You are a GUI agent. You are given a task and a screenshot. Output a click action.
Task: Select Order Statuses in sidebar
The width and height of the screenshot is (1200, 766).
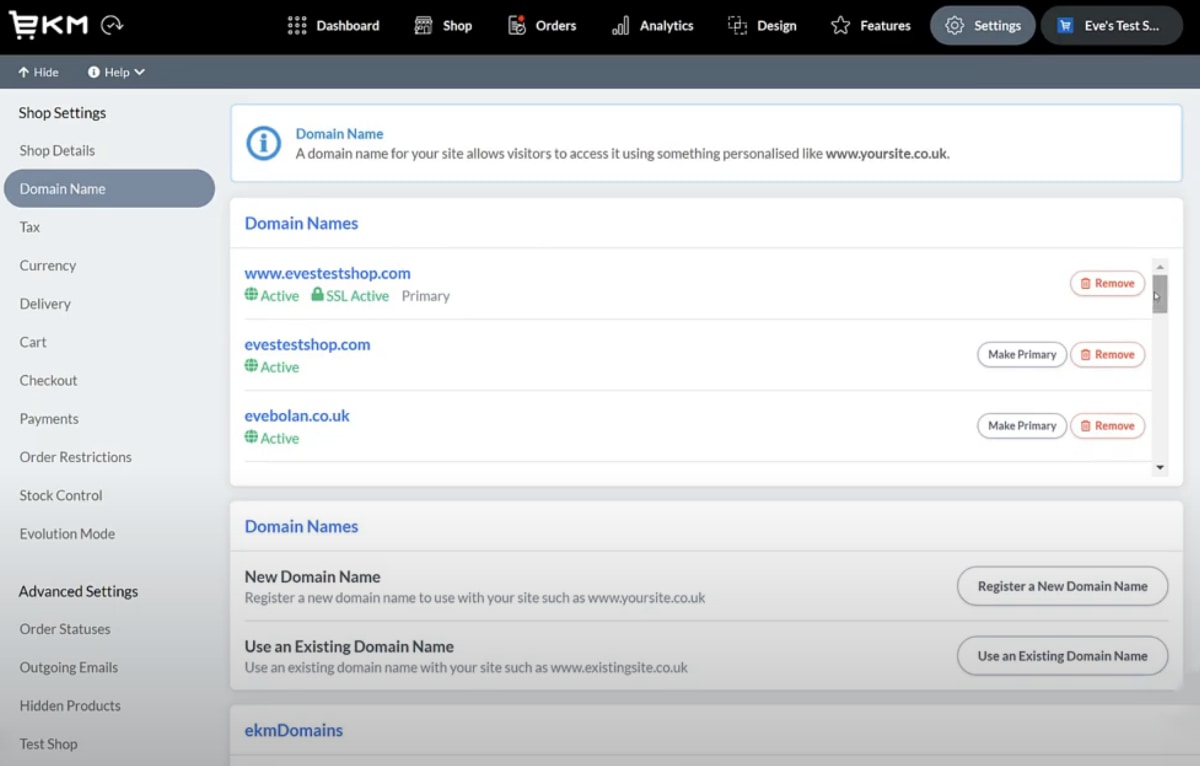65,629
